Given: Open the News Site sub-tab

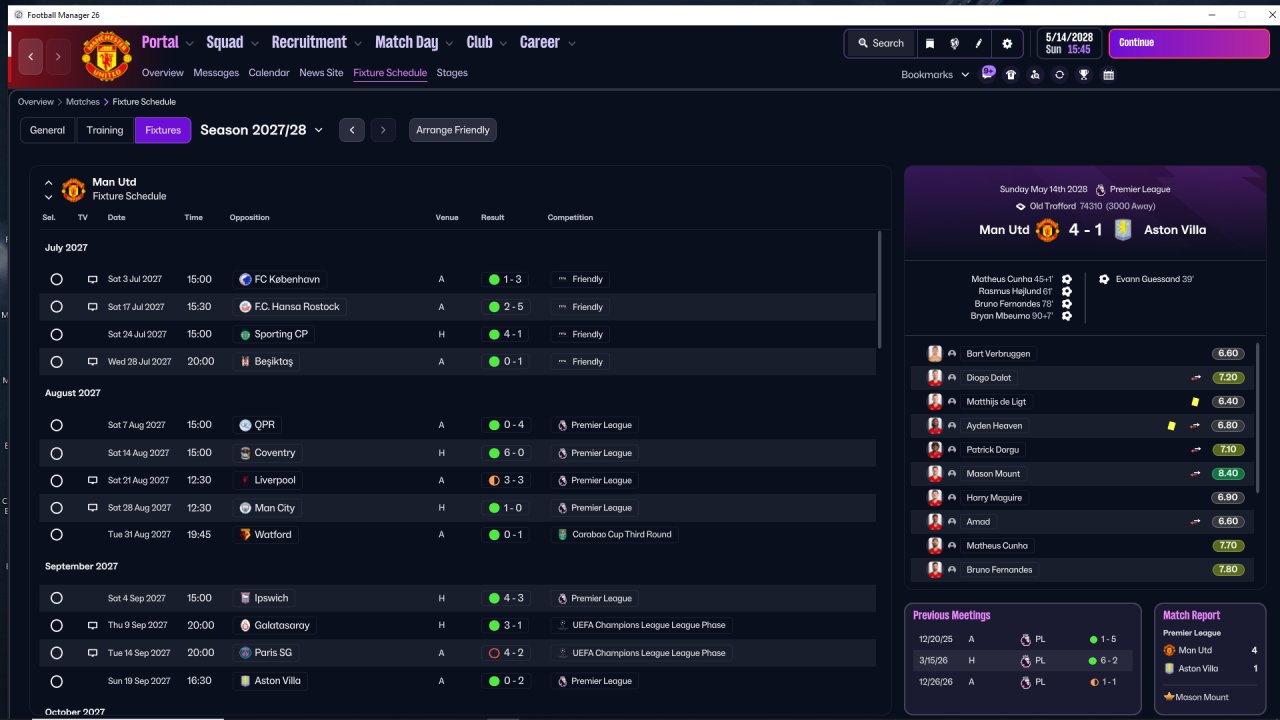Looking at the screenshot, I should pyautogui.click(x=321, y=73).
